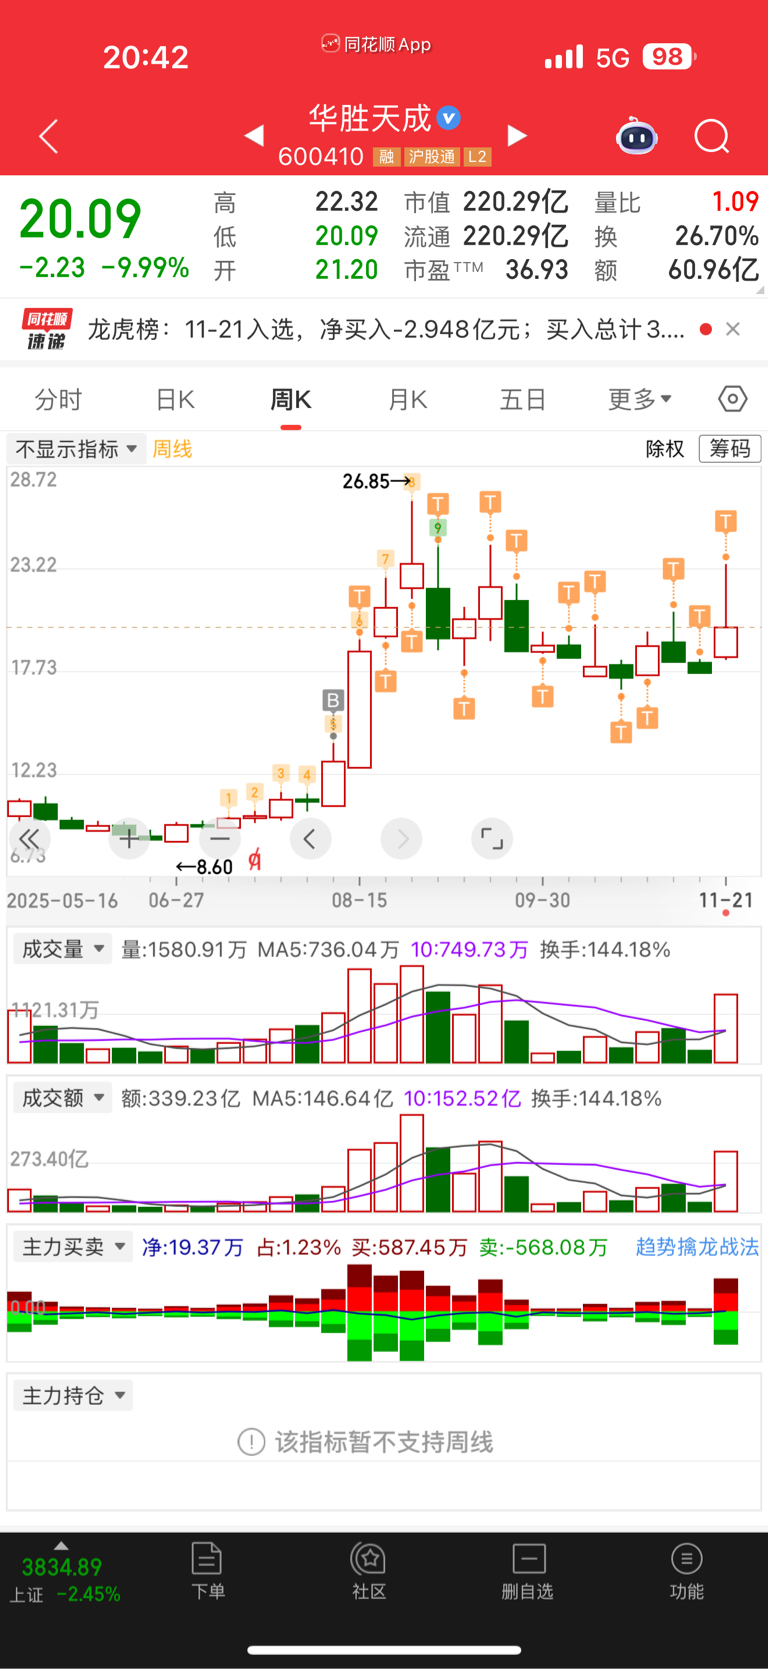Move chart cursor left
This screenshot has width=768, height=1669.
tap(310, 838)
